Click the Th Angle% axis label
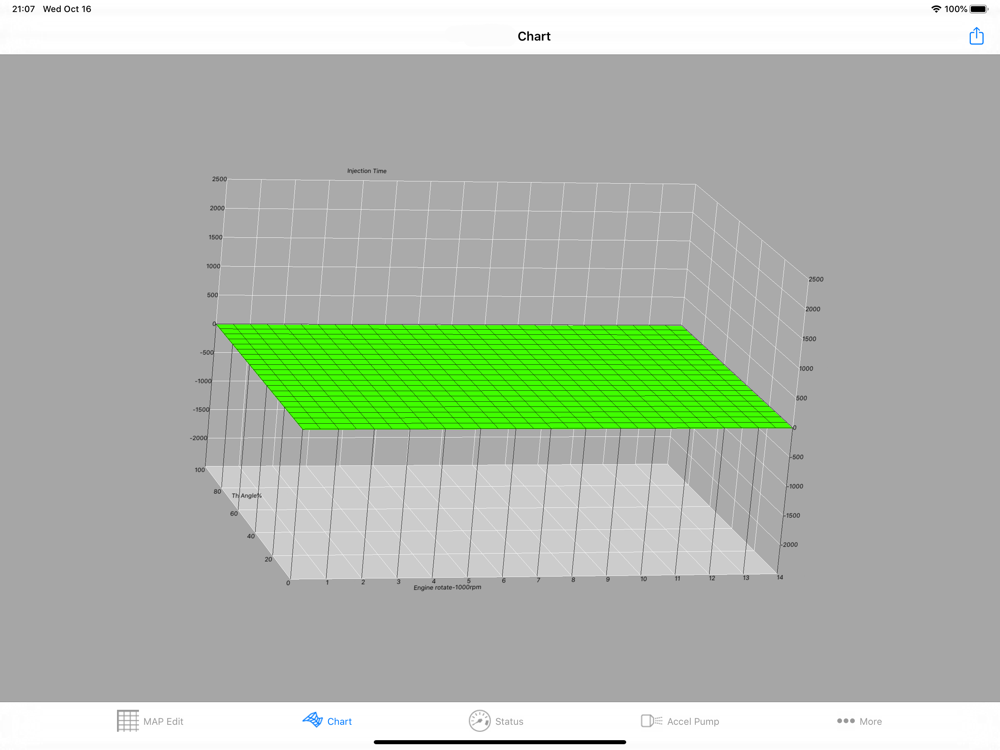The width and height of the screenshot is (1000, 750). pos(247,496)
